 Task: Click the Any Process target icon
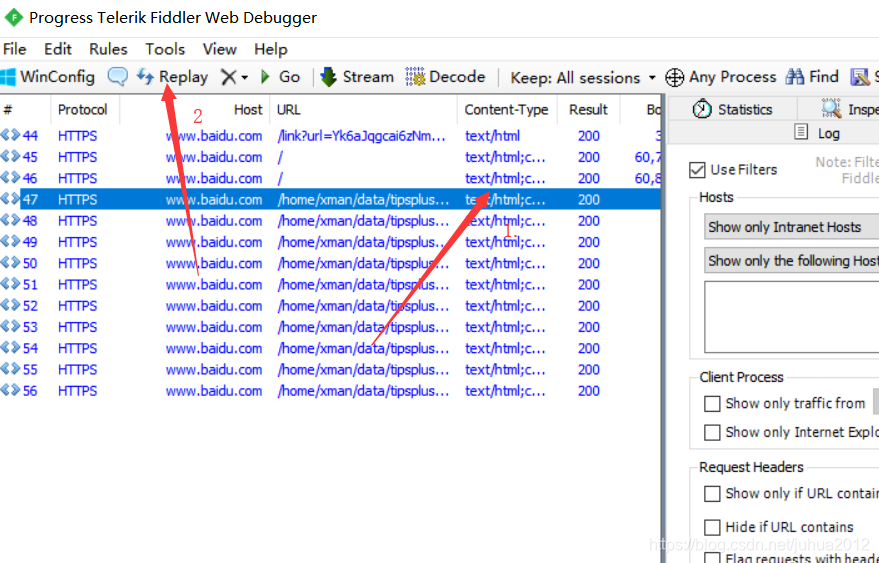pyautogui.click(x=674, y=77)
